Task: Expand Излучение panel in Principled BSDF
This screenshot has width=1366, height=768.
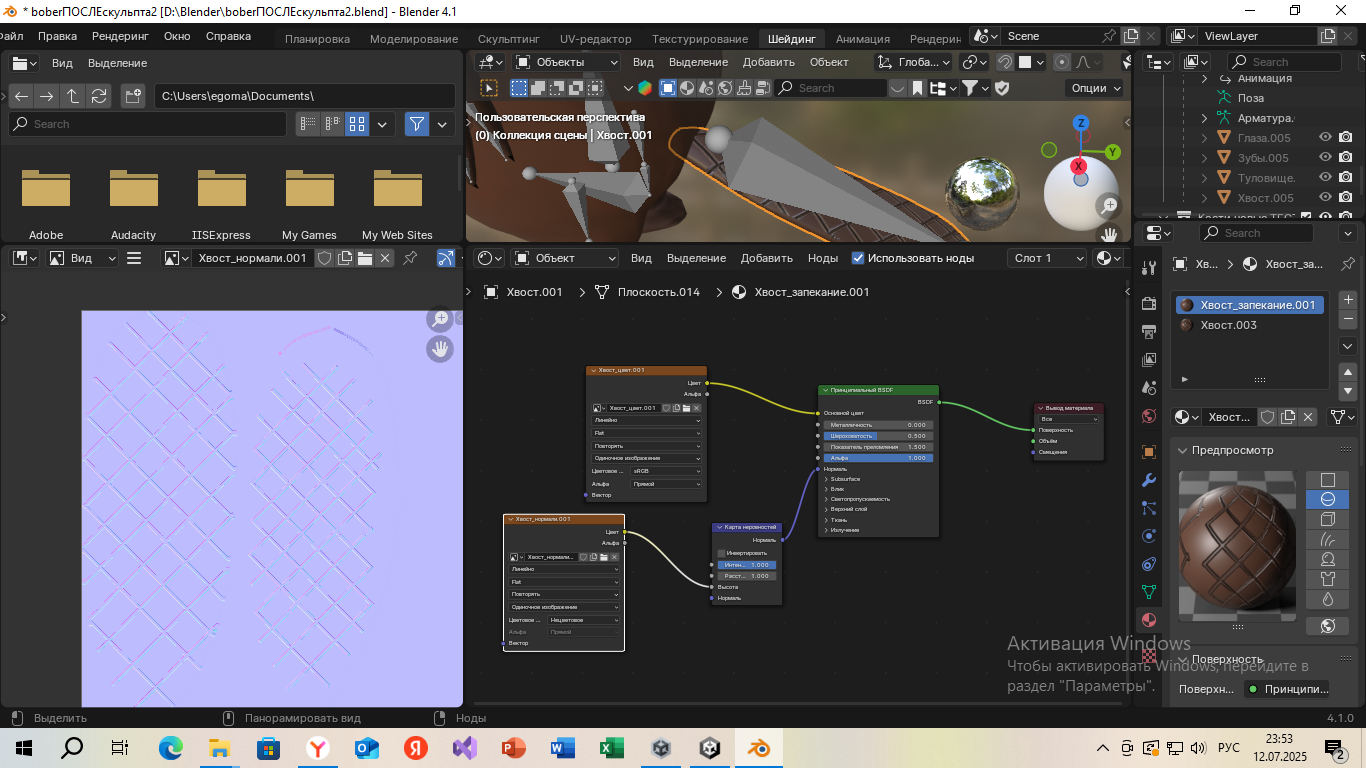Action: point(845,530)
